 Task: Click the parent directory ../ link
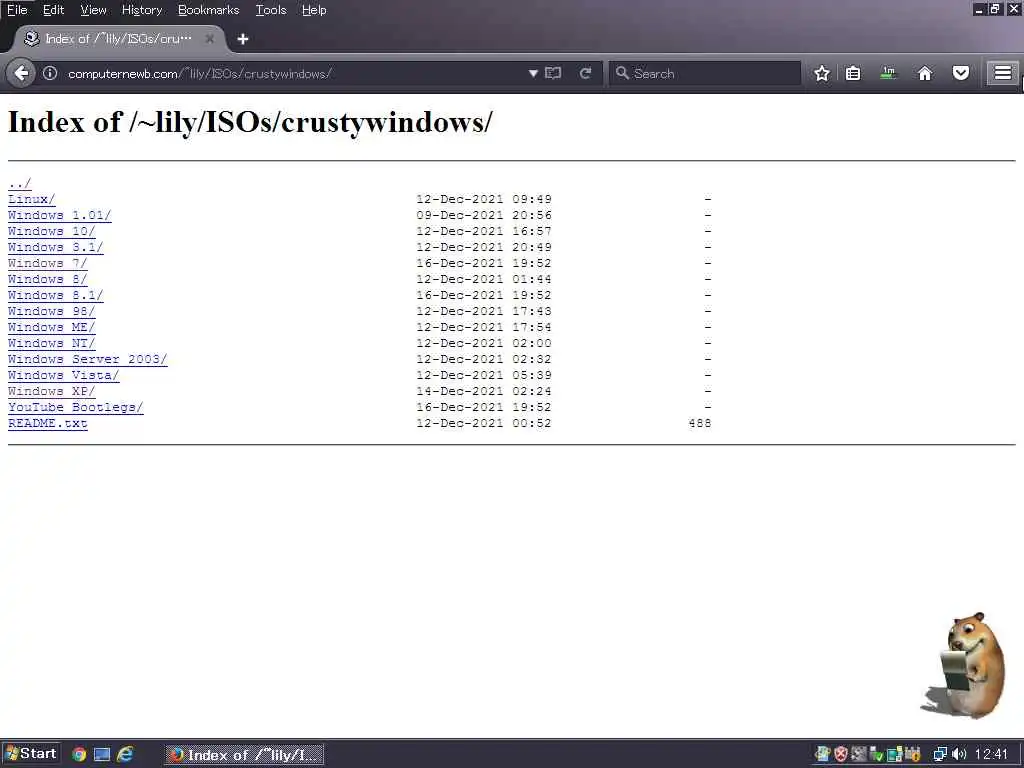pos(20,183)
